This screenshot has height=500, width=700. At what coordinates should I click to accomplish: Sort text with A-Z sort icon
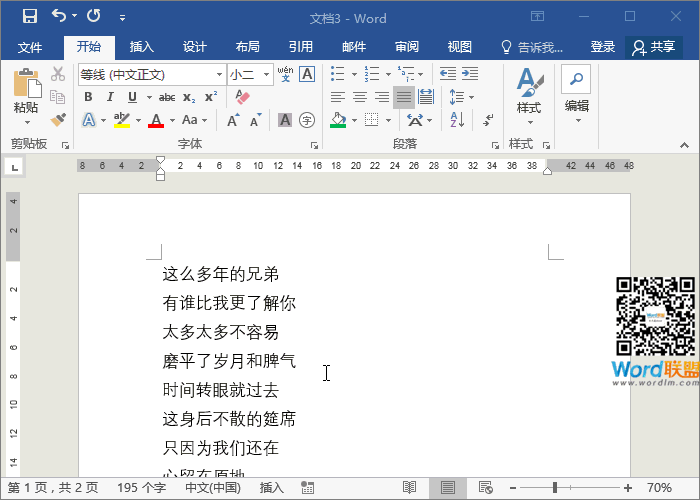pos(457,120)
